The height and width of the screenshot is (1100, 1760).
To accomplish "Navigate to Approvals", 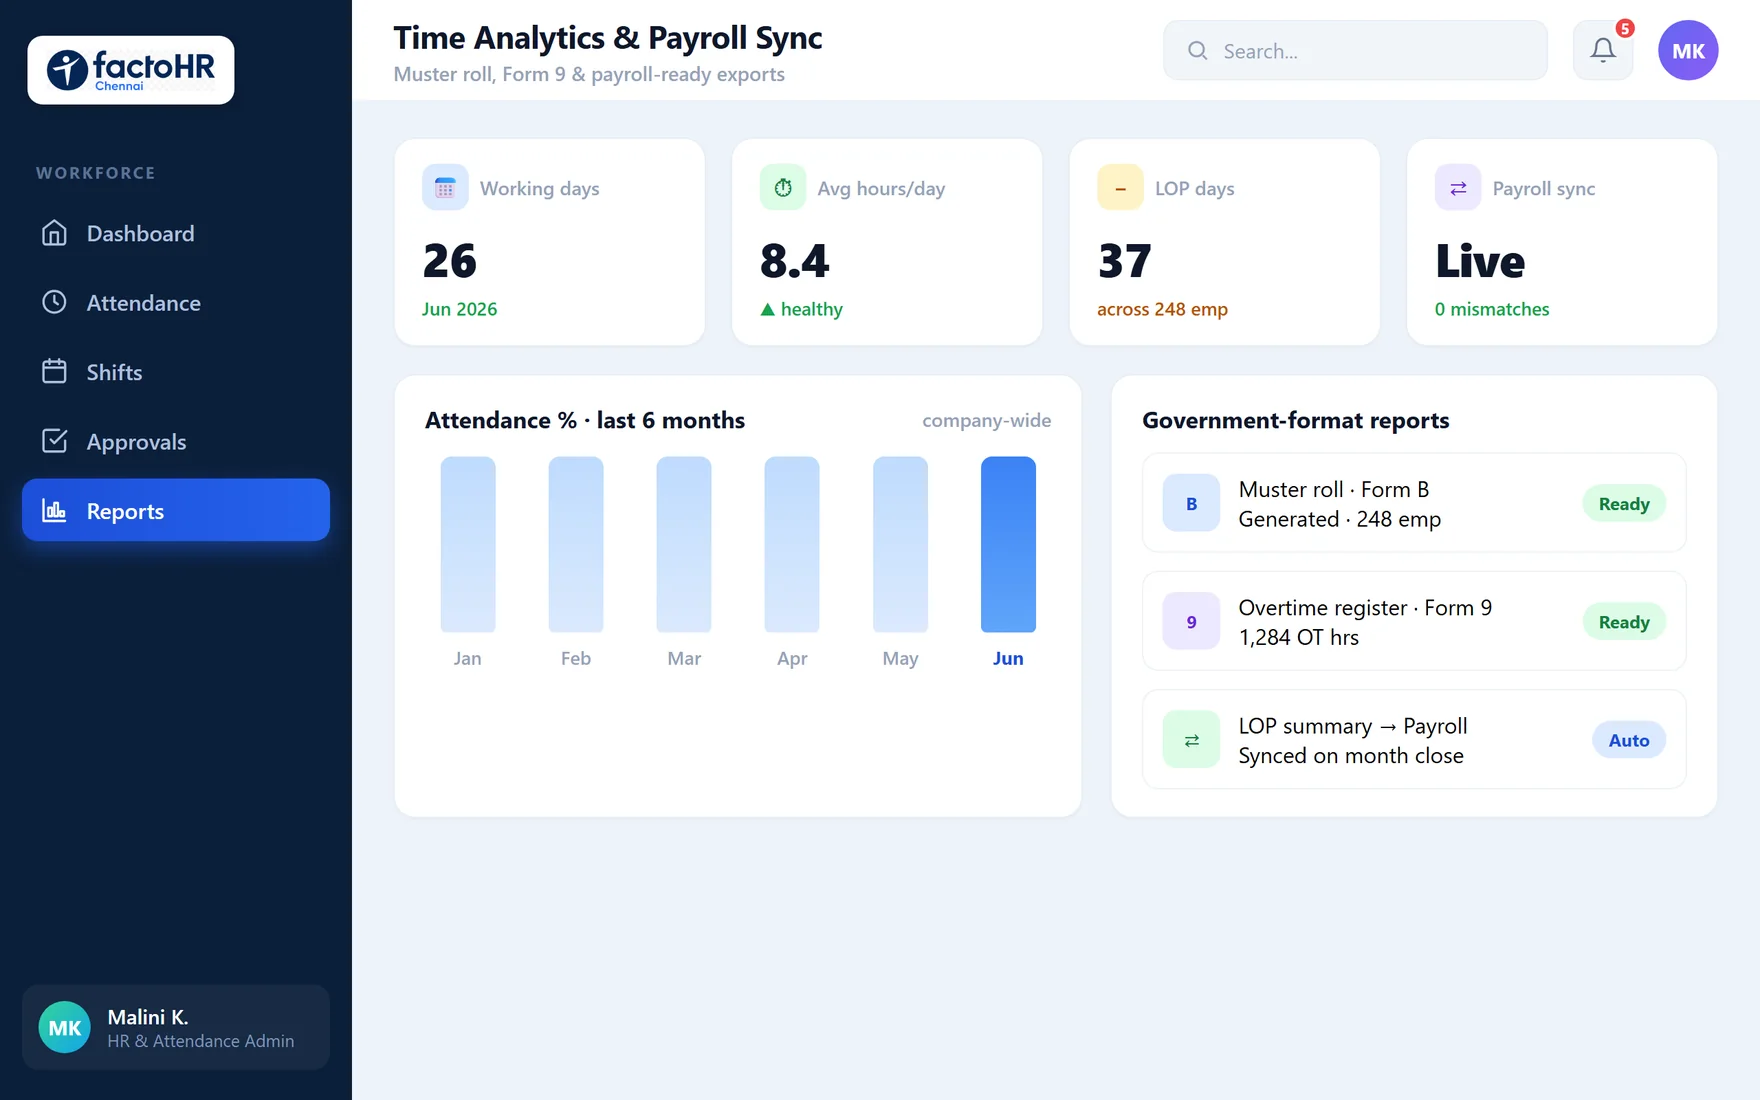I will pyautogui.click(x=176, y=441).
